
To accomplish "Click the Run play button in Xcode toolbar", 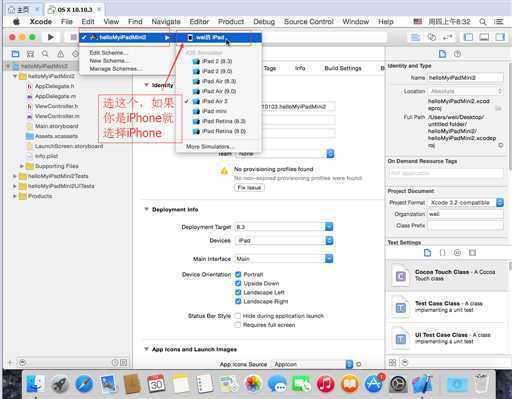I will point(51,37).
